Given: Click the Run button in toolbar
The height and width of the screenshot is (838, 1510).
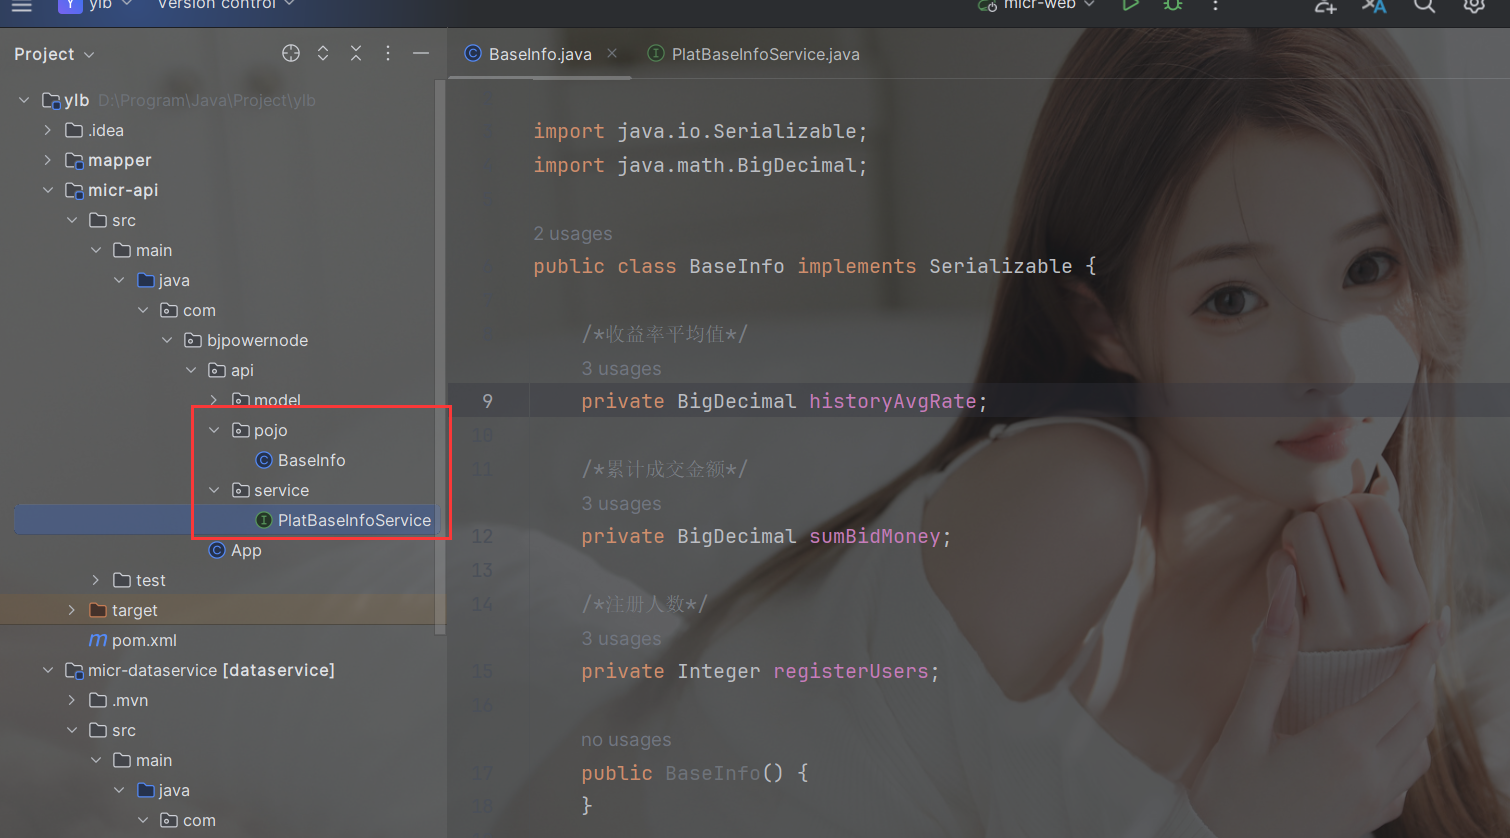Looking at the screenshot, I should (x=1130, y=5).
